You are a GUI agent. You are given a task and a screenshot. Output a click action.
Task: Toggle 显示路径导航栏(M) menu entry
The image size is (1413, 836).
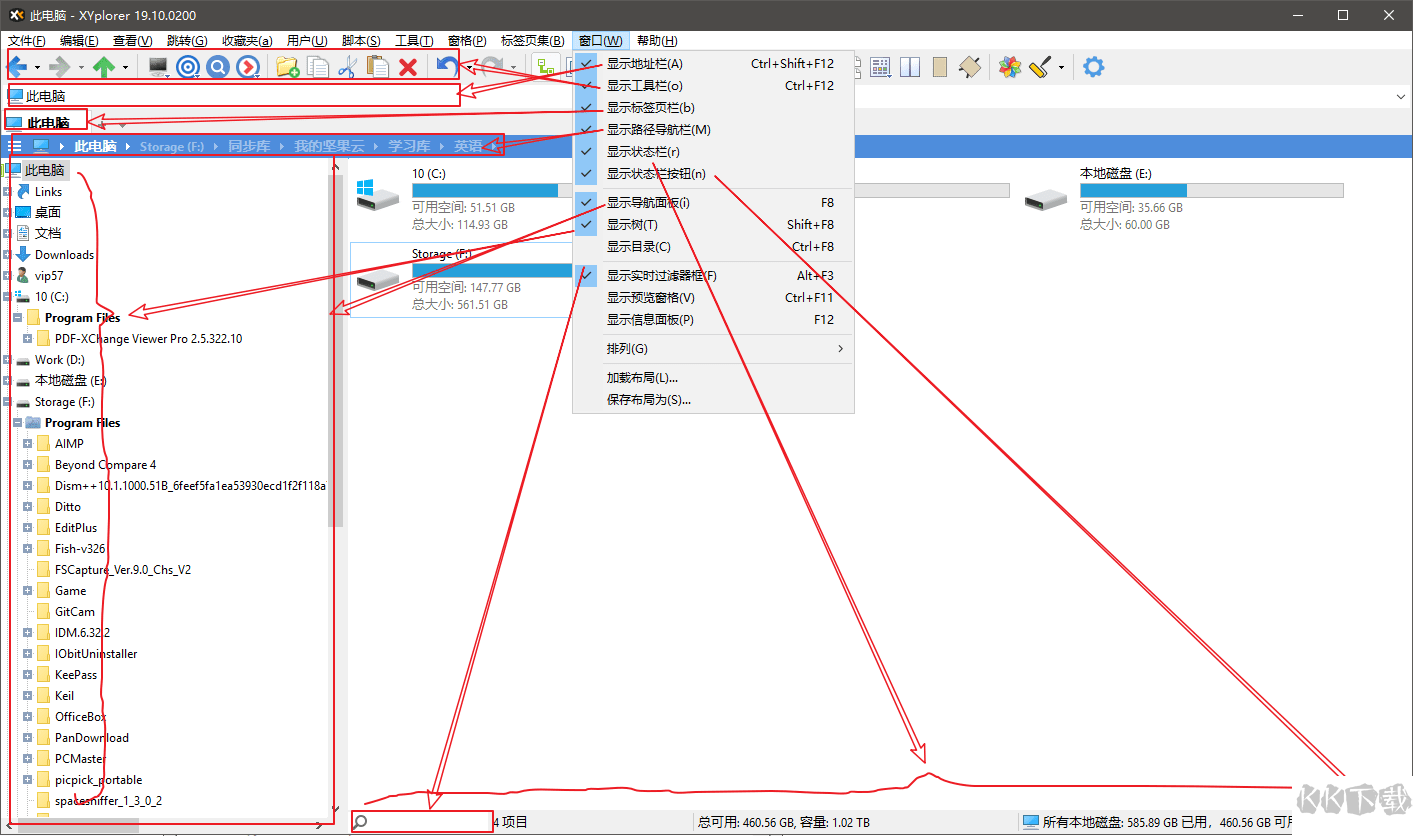[x=713, y=130]
